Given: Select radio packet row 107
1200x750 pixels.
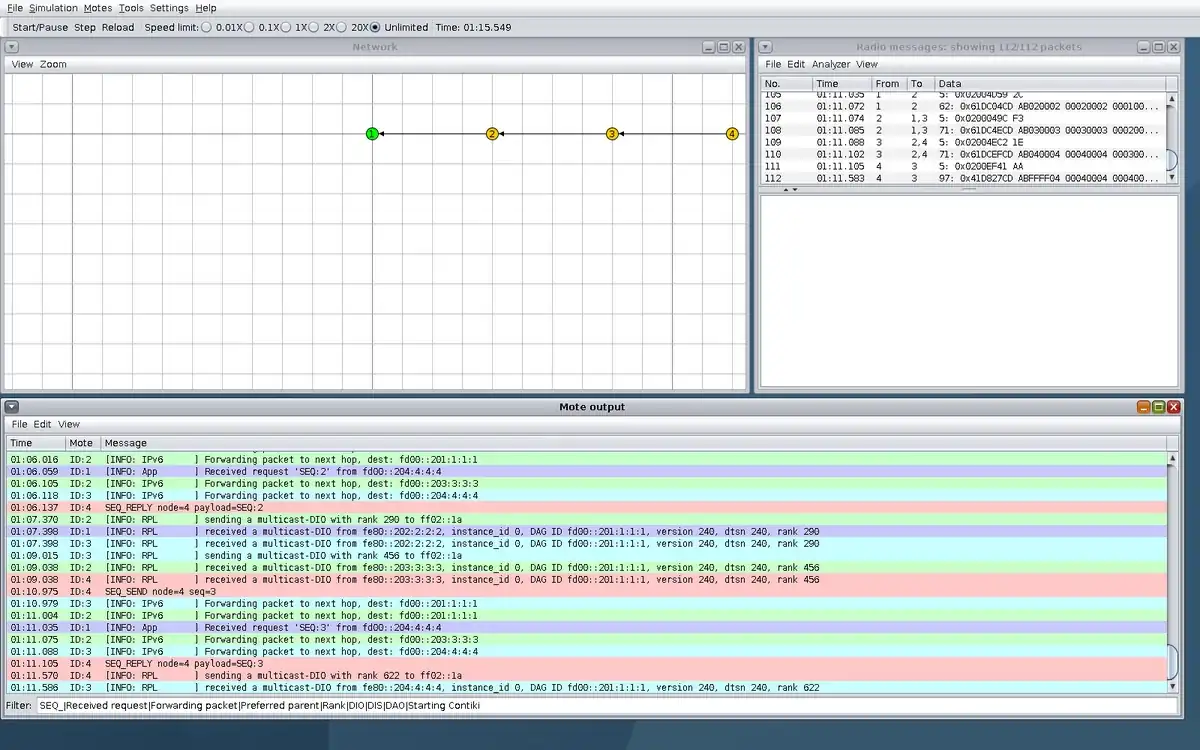Looking at the screenshot, I should tap(963, 118).
